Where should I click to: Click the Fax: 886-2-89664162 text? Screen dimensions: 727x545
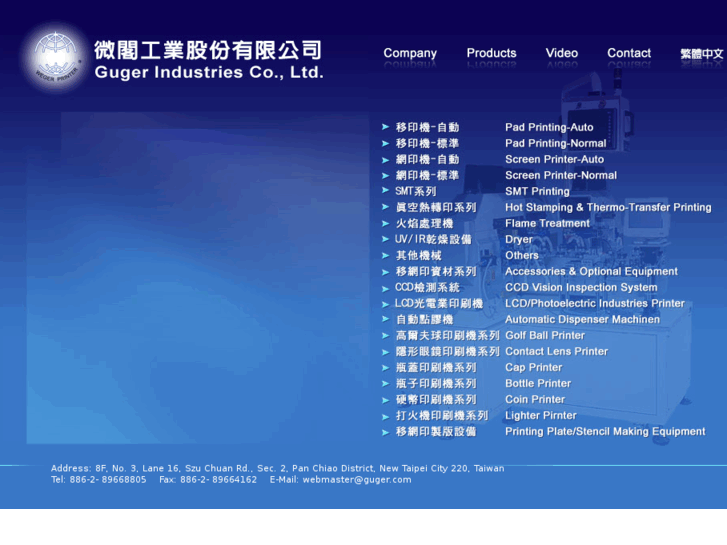pos(208,480)
